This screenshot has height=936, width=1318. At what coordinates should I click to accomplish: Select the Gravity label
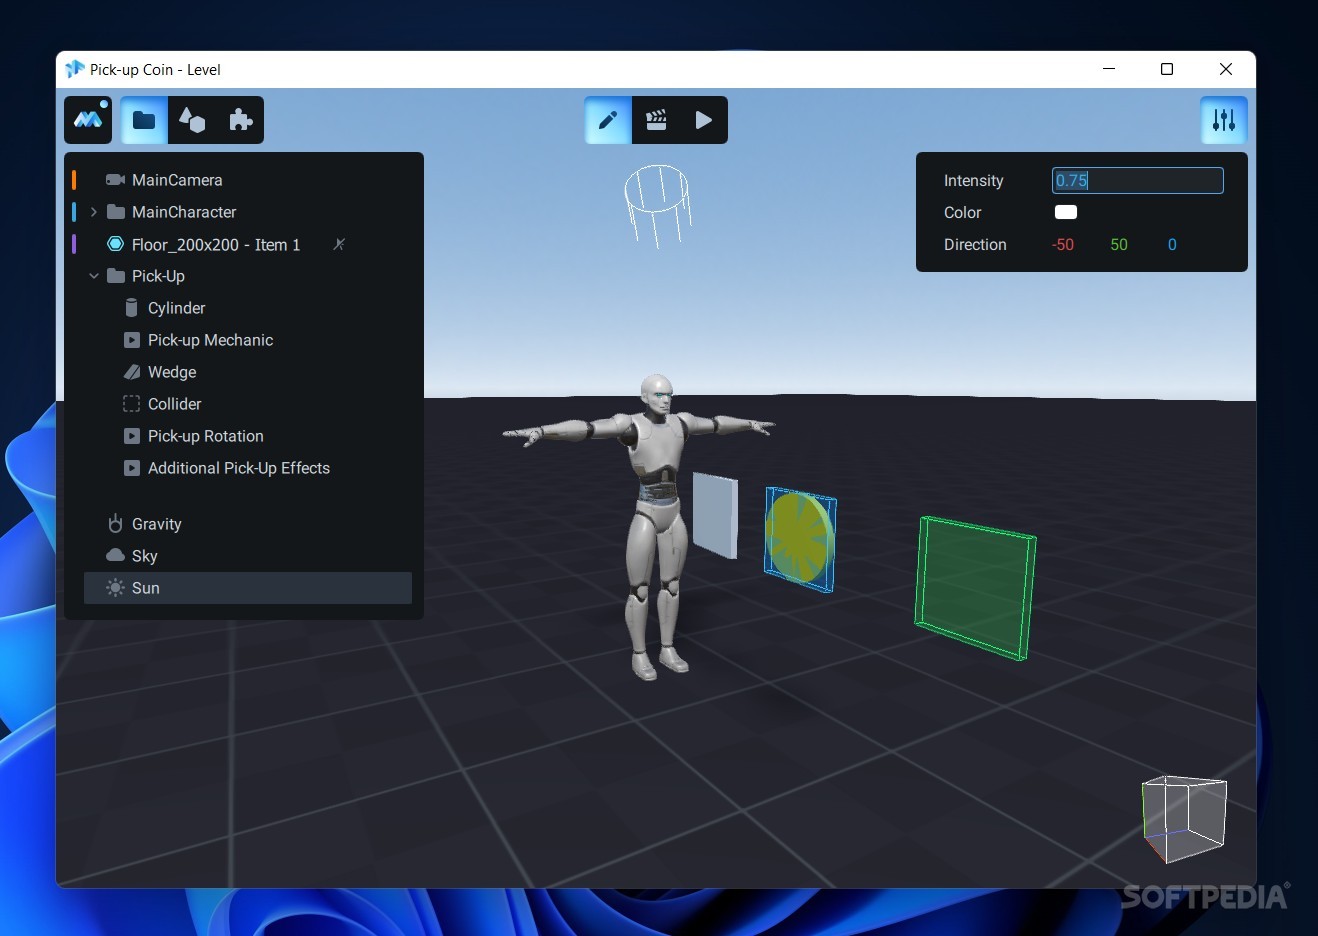157,524
